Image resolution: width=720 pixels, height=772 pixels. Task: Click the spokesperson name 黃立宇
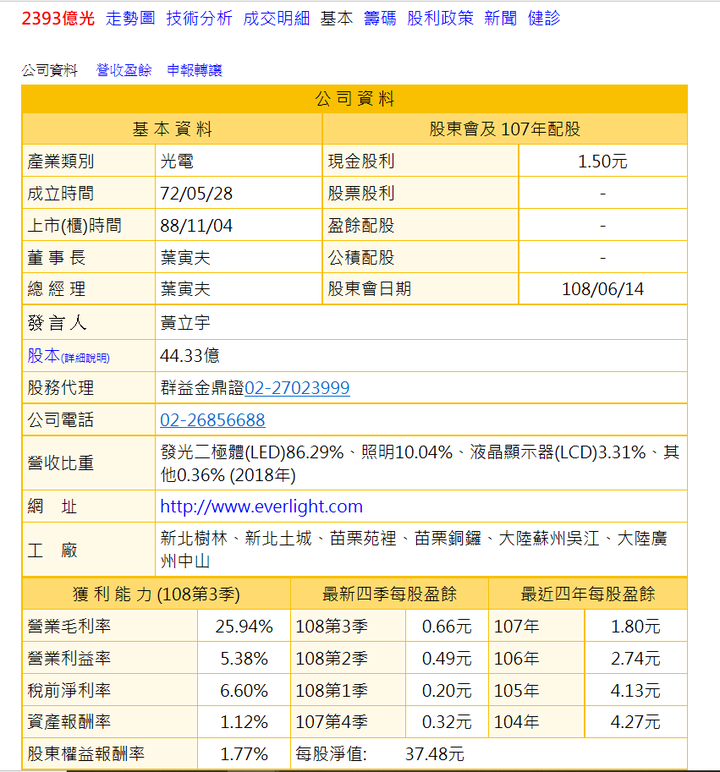(185, 323)
